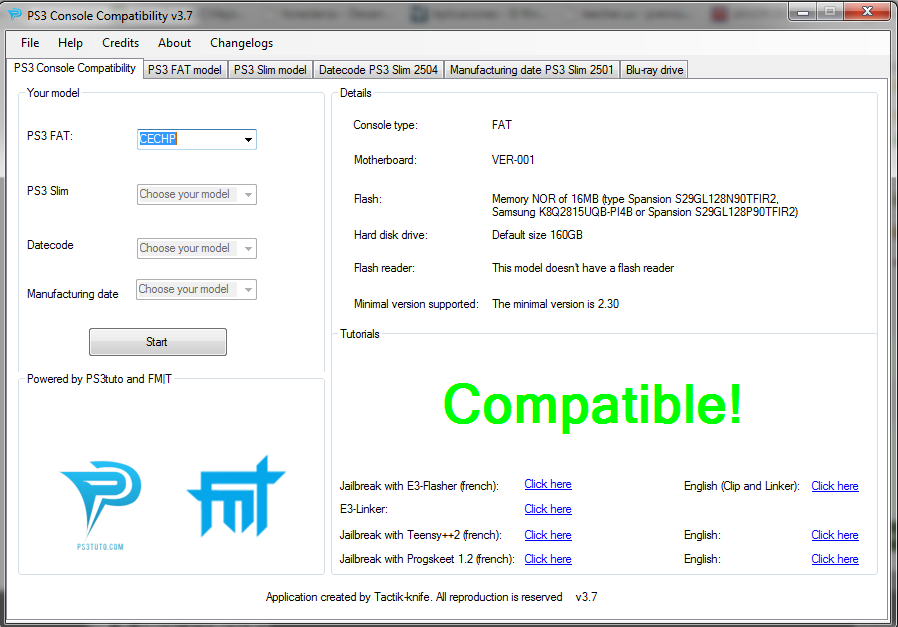Open Teensy++2 french jailbreak link
This screenshot has height=627, width=898.
tap(548, 535)
